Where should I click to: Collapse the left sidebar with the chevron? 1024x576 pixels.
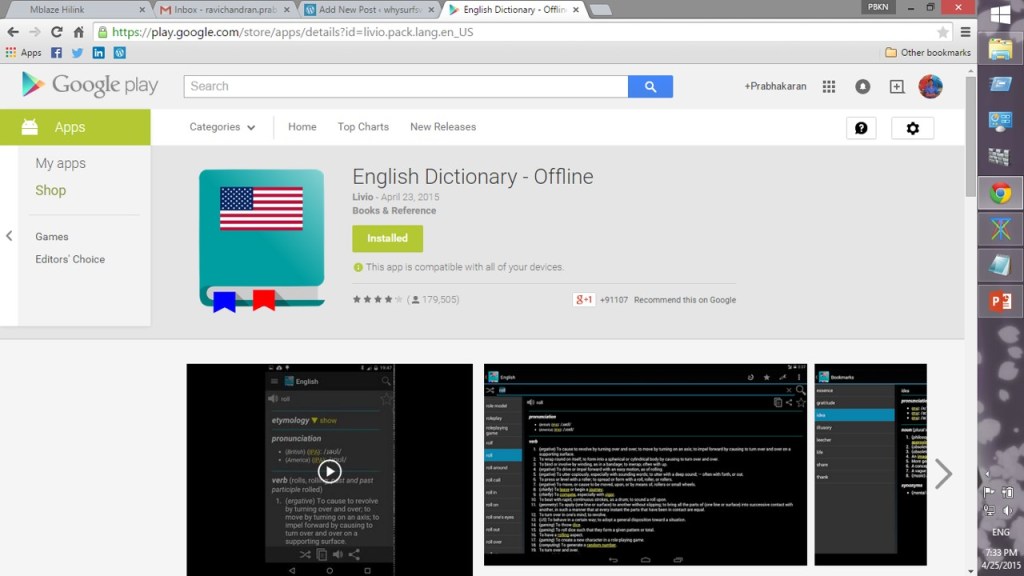coord(9,236)
